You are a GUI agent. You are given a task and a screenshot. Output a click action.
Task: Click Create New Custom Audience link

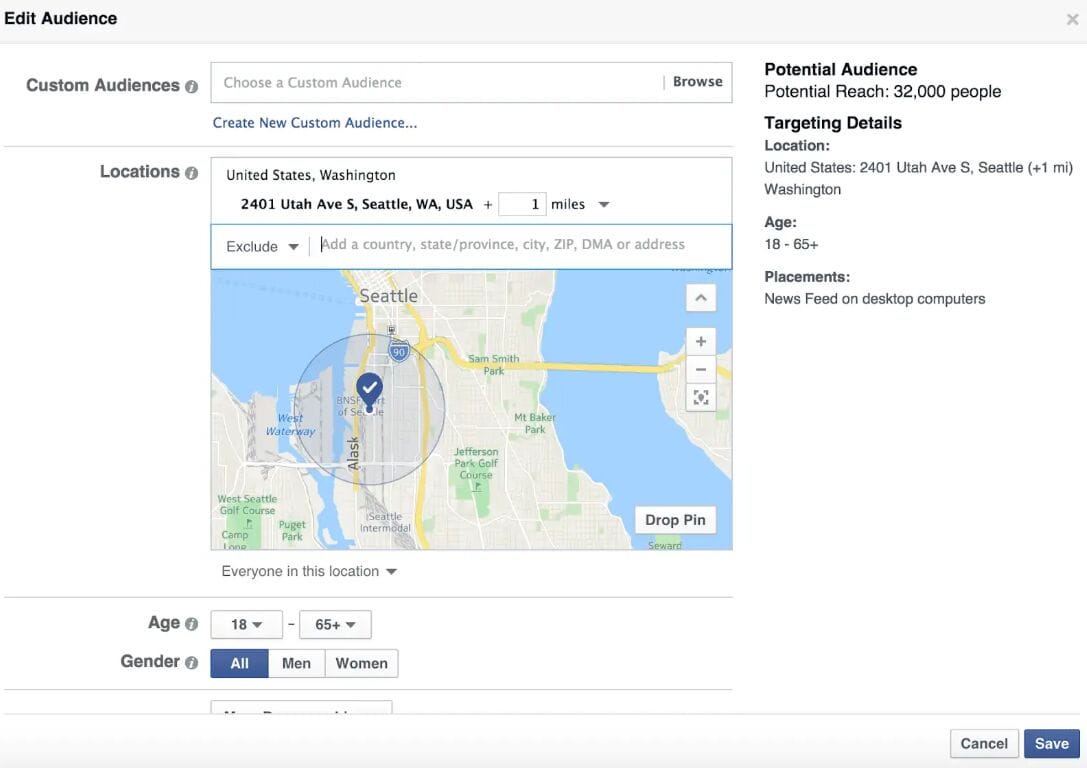(315, 123)
